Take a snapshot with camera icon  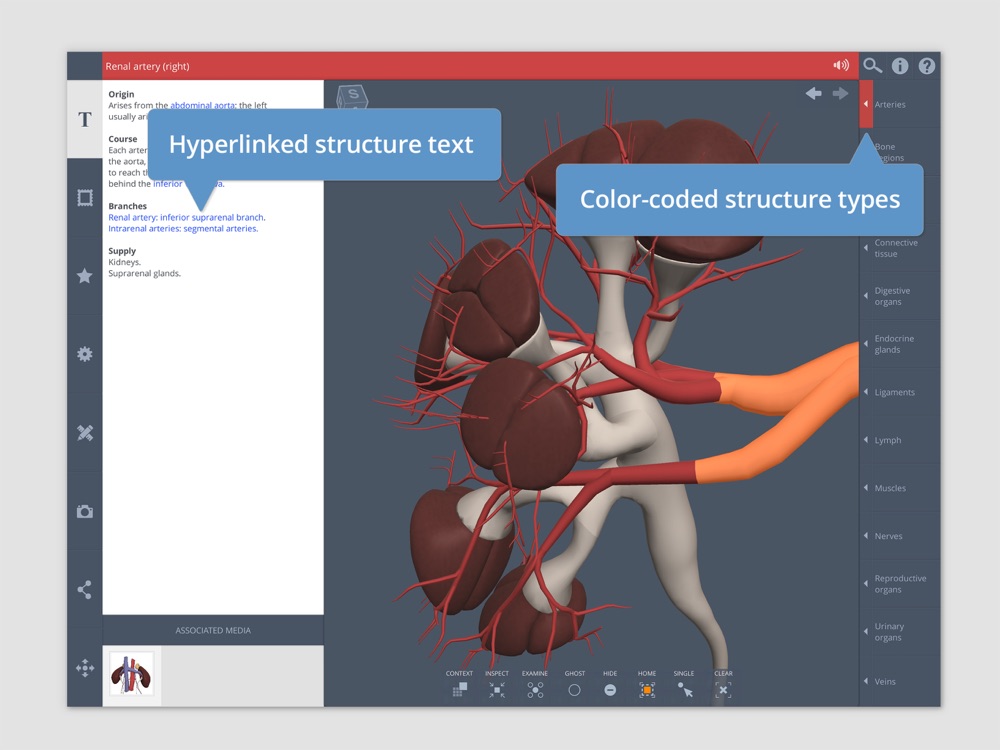coord(84,511)
